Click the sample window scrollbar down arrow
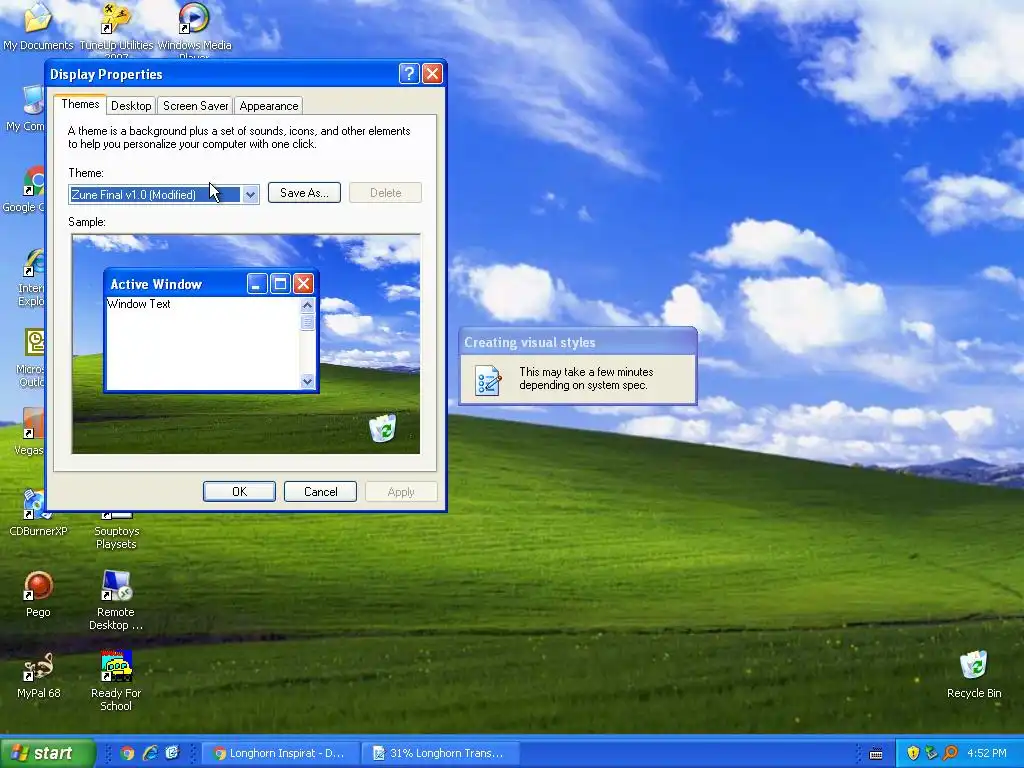The width and height of the screenshot is (1024, 768). point(308,381)
